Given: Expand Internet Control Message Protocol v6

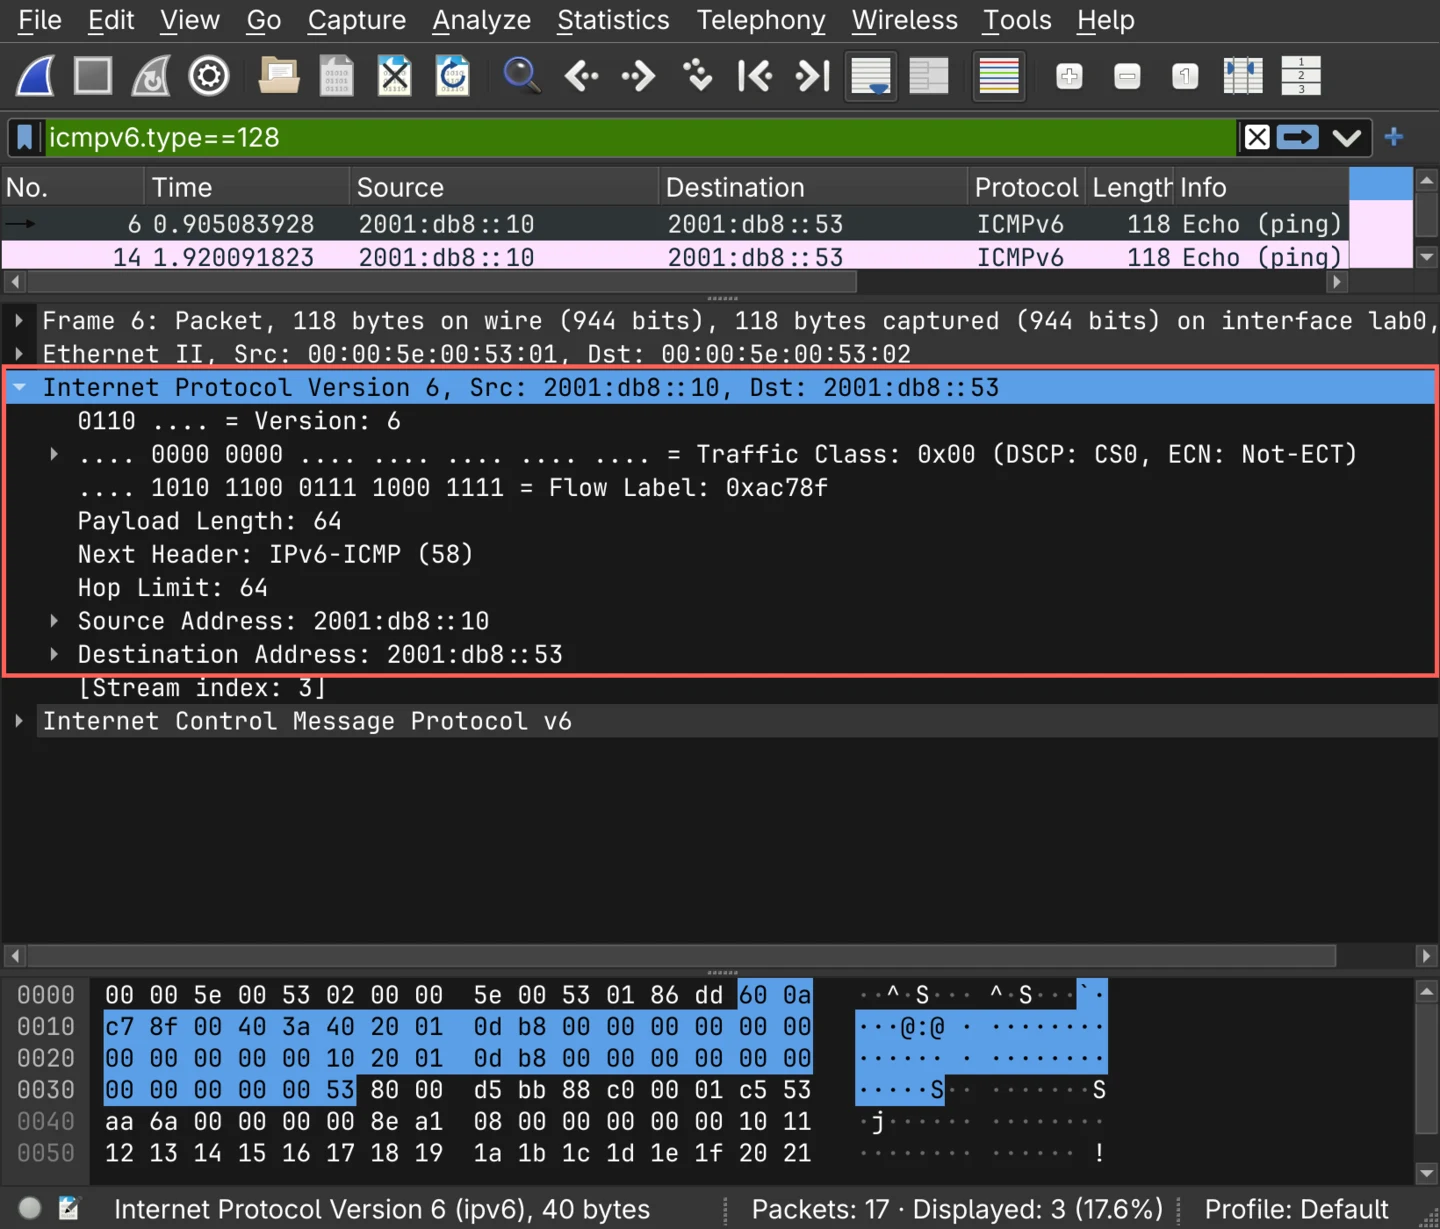Looking at the screenshot, I should click(19, 721).
